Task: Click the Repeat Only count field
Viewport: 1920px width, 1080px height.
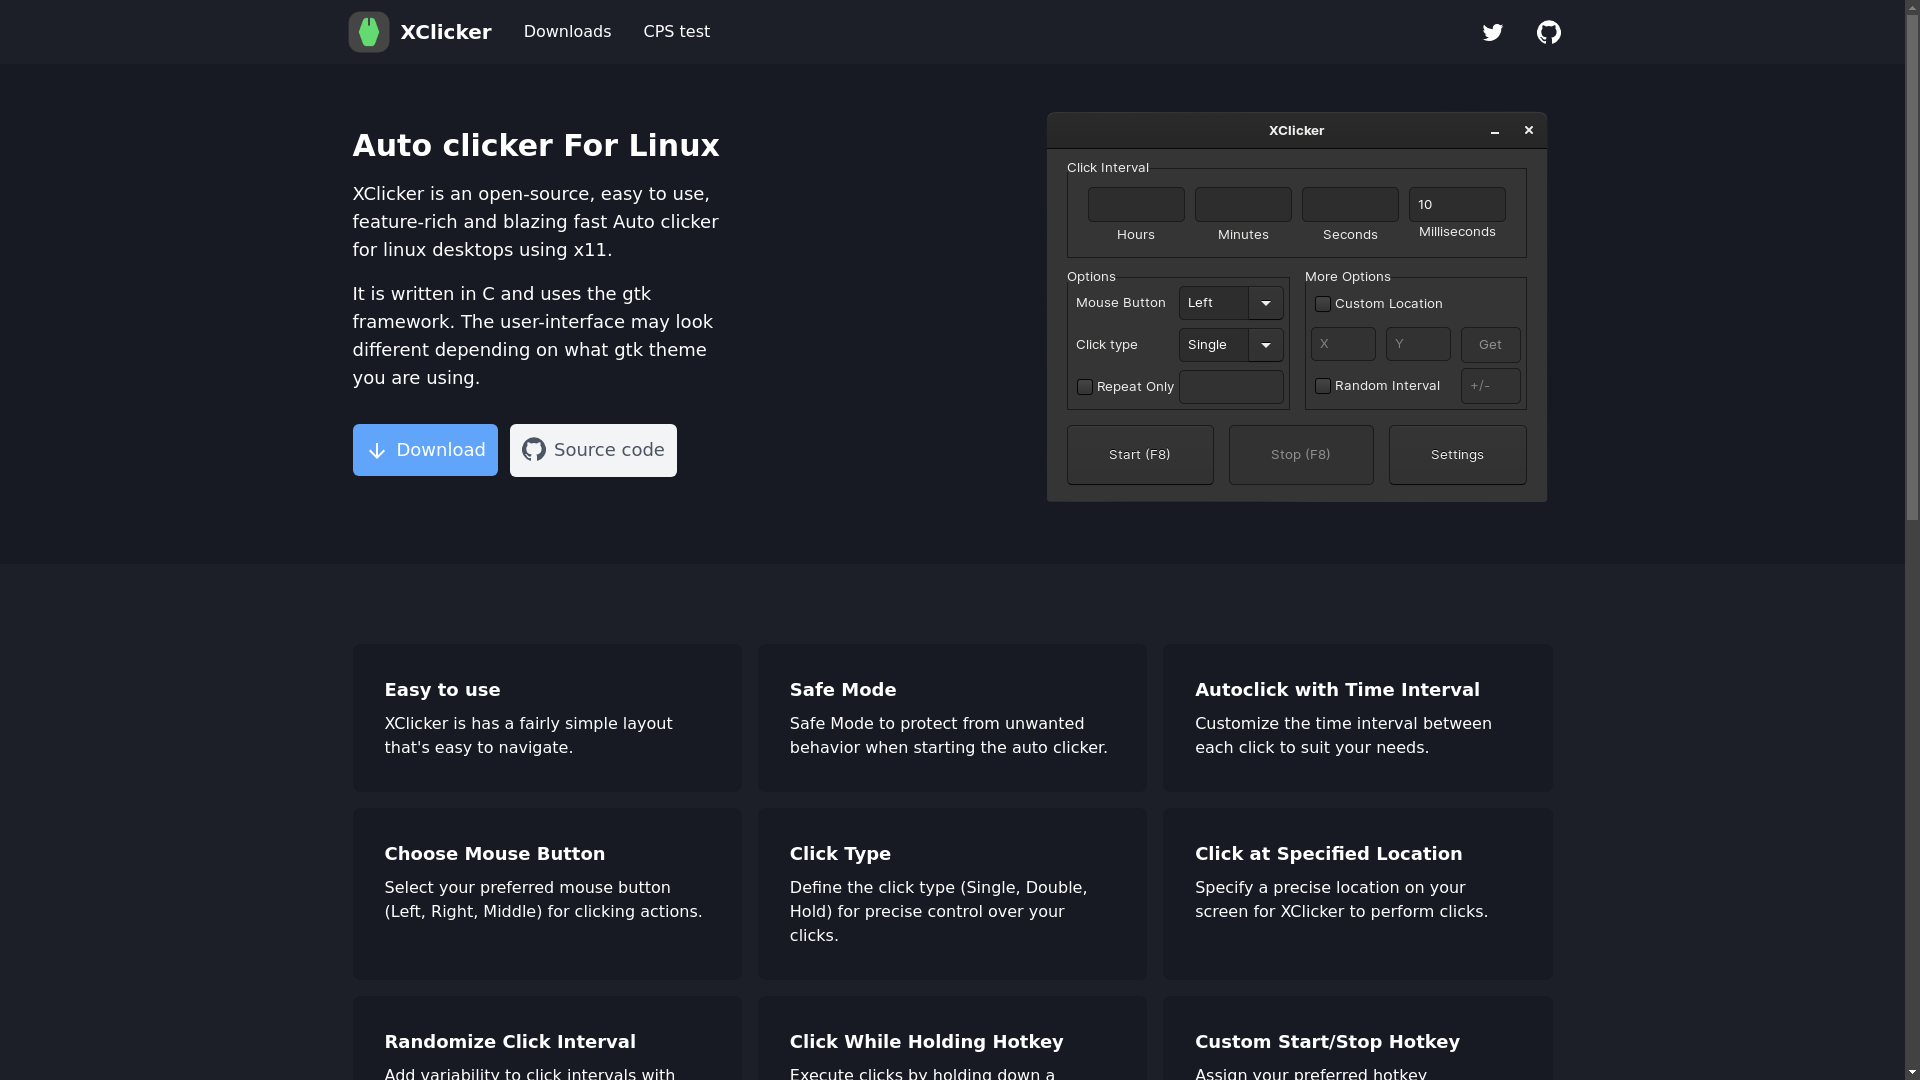Action: 1231,387
